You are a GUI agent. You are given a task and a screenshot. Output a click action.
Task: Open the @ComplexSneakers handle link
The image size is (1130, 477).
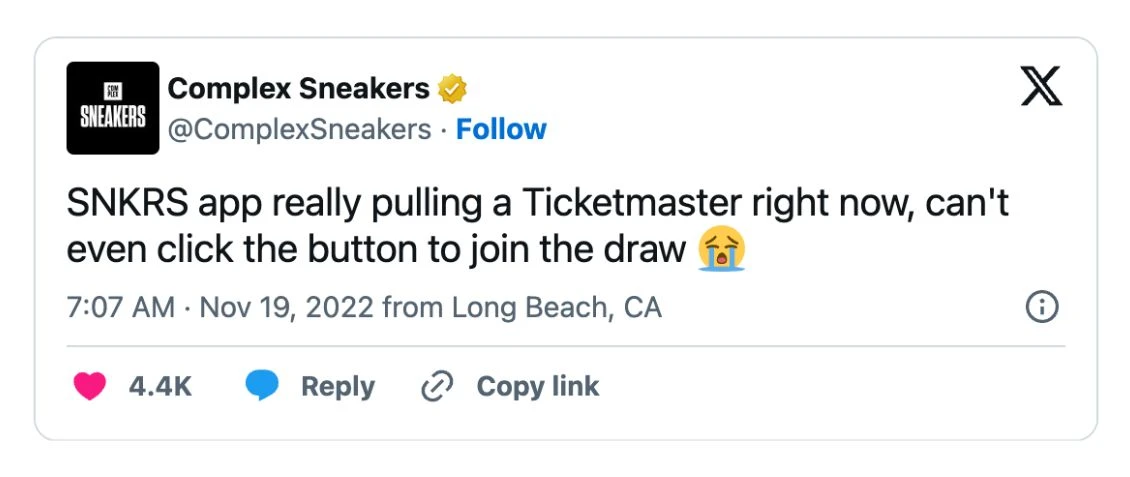[x=299, y=130]
